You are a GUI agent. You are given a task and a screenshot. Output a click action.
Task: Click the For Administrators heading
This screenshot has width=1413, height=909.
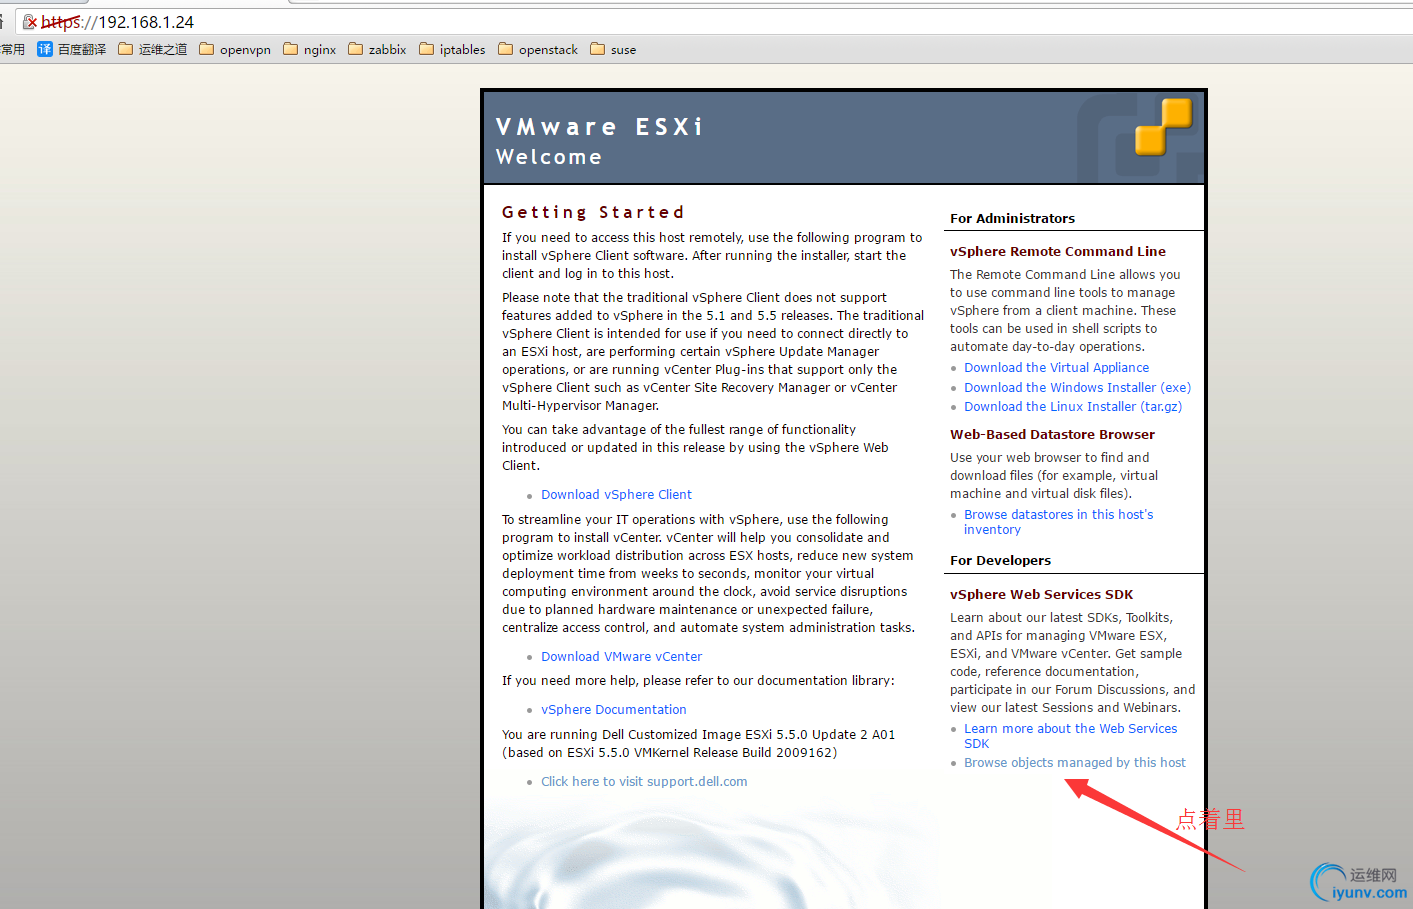point(1012,219)
